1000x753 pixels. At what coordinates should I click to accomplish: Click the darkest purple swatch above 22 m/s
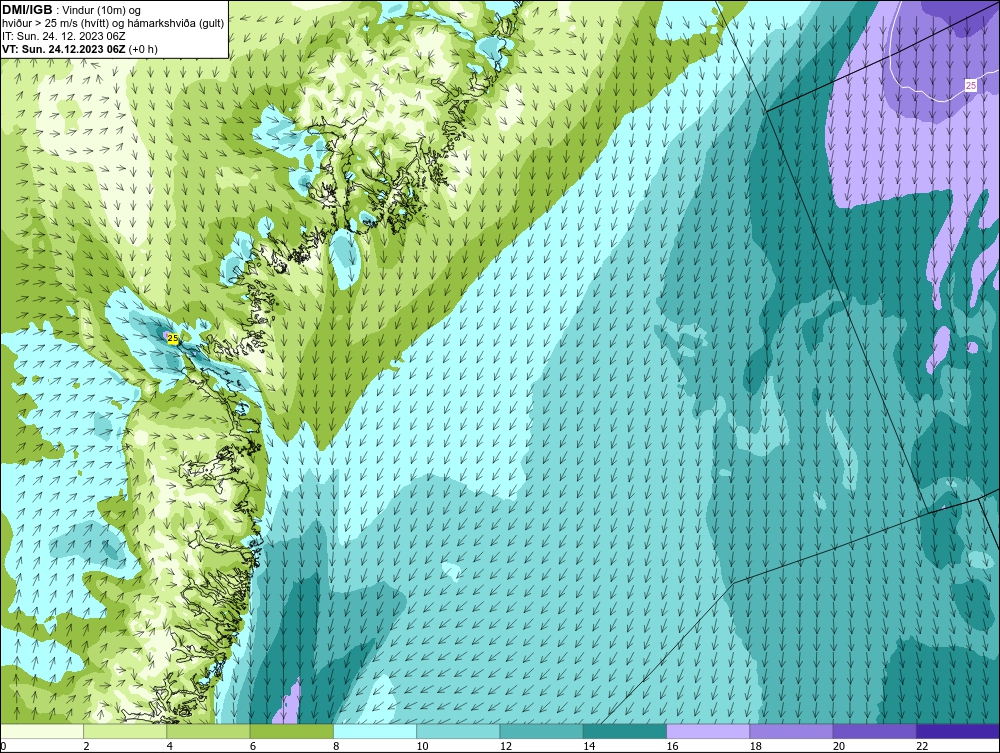[957, 731]
